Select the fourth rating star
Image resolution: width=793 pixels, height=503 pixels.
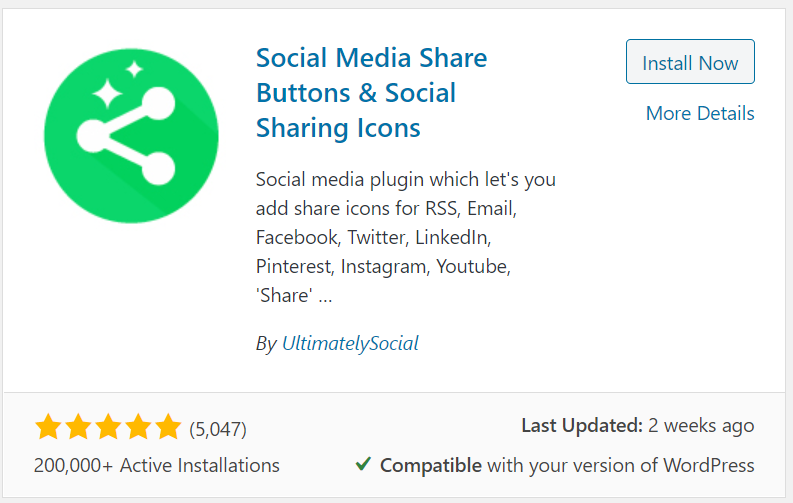138,426
